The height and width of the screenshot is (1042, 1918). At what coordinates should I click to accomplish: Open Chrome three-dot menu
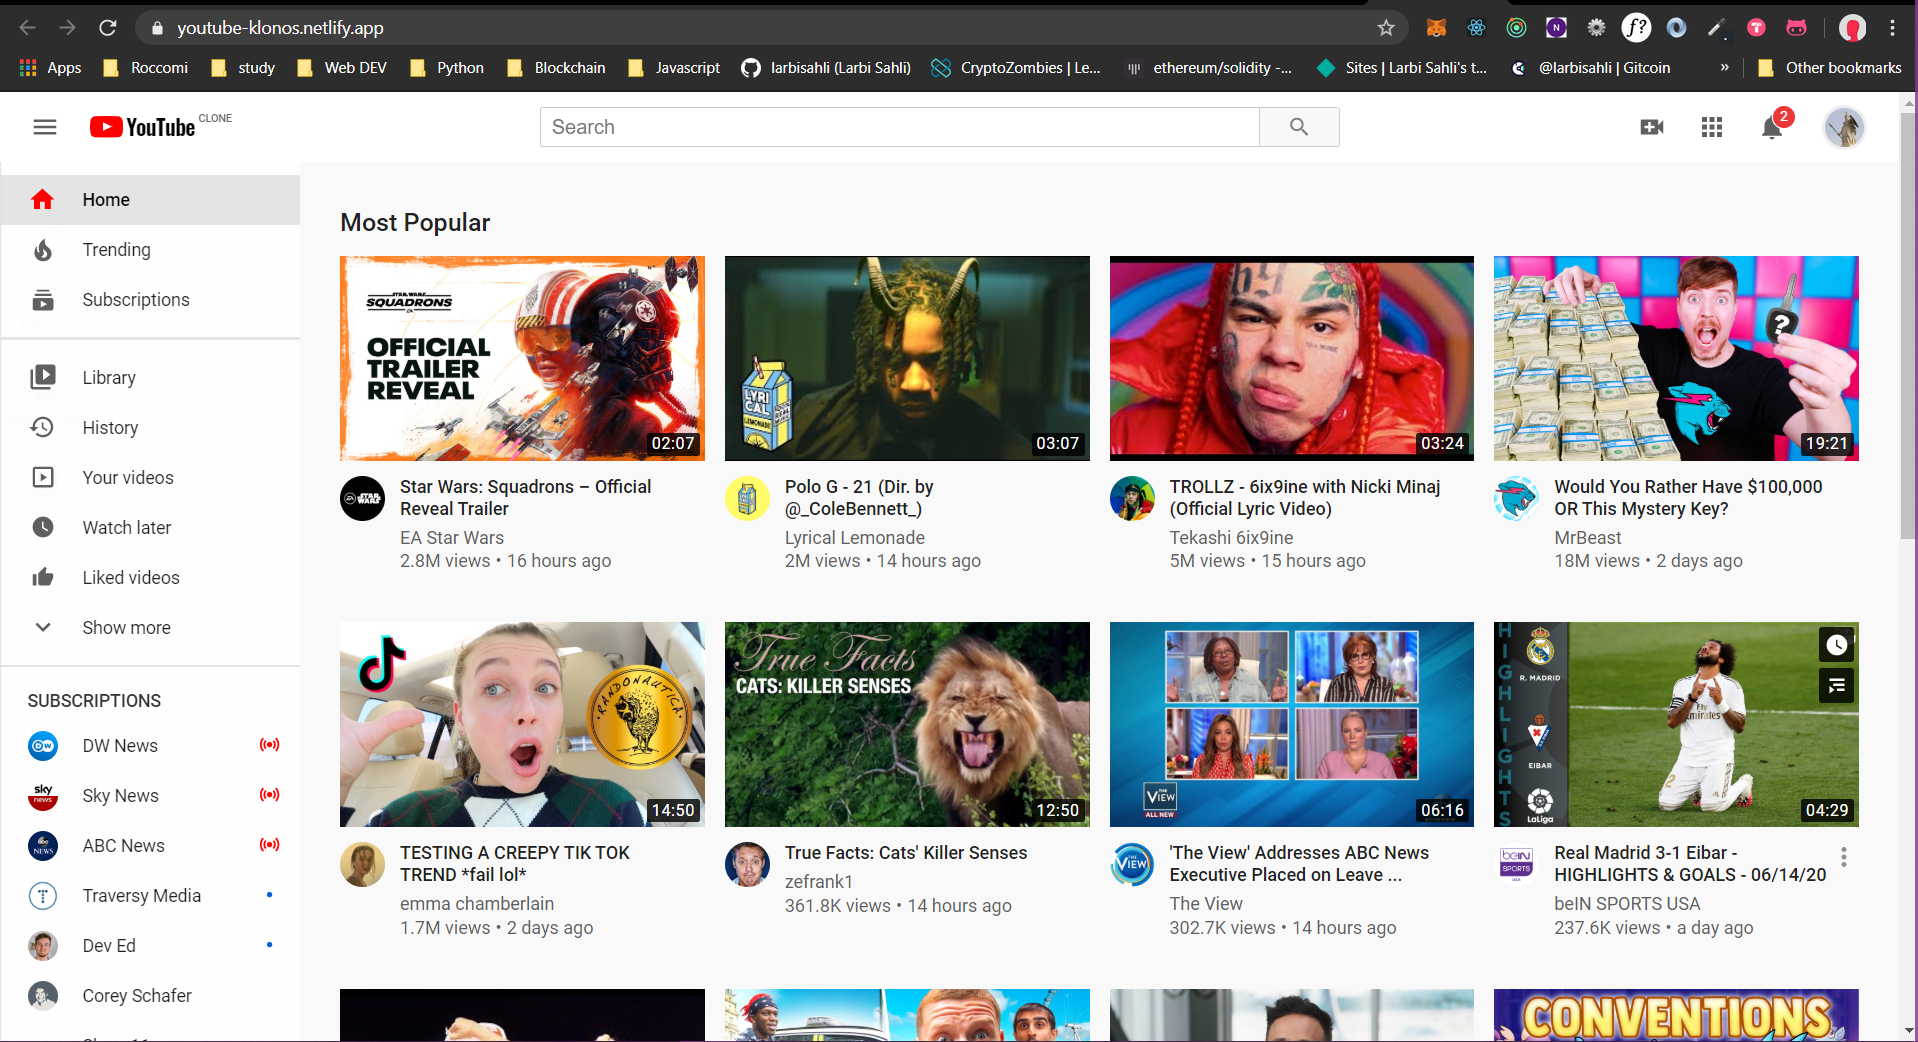[1892, 28]
